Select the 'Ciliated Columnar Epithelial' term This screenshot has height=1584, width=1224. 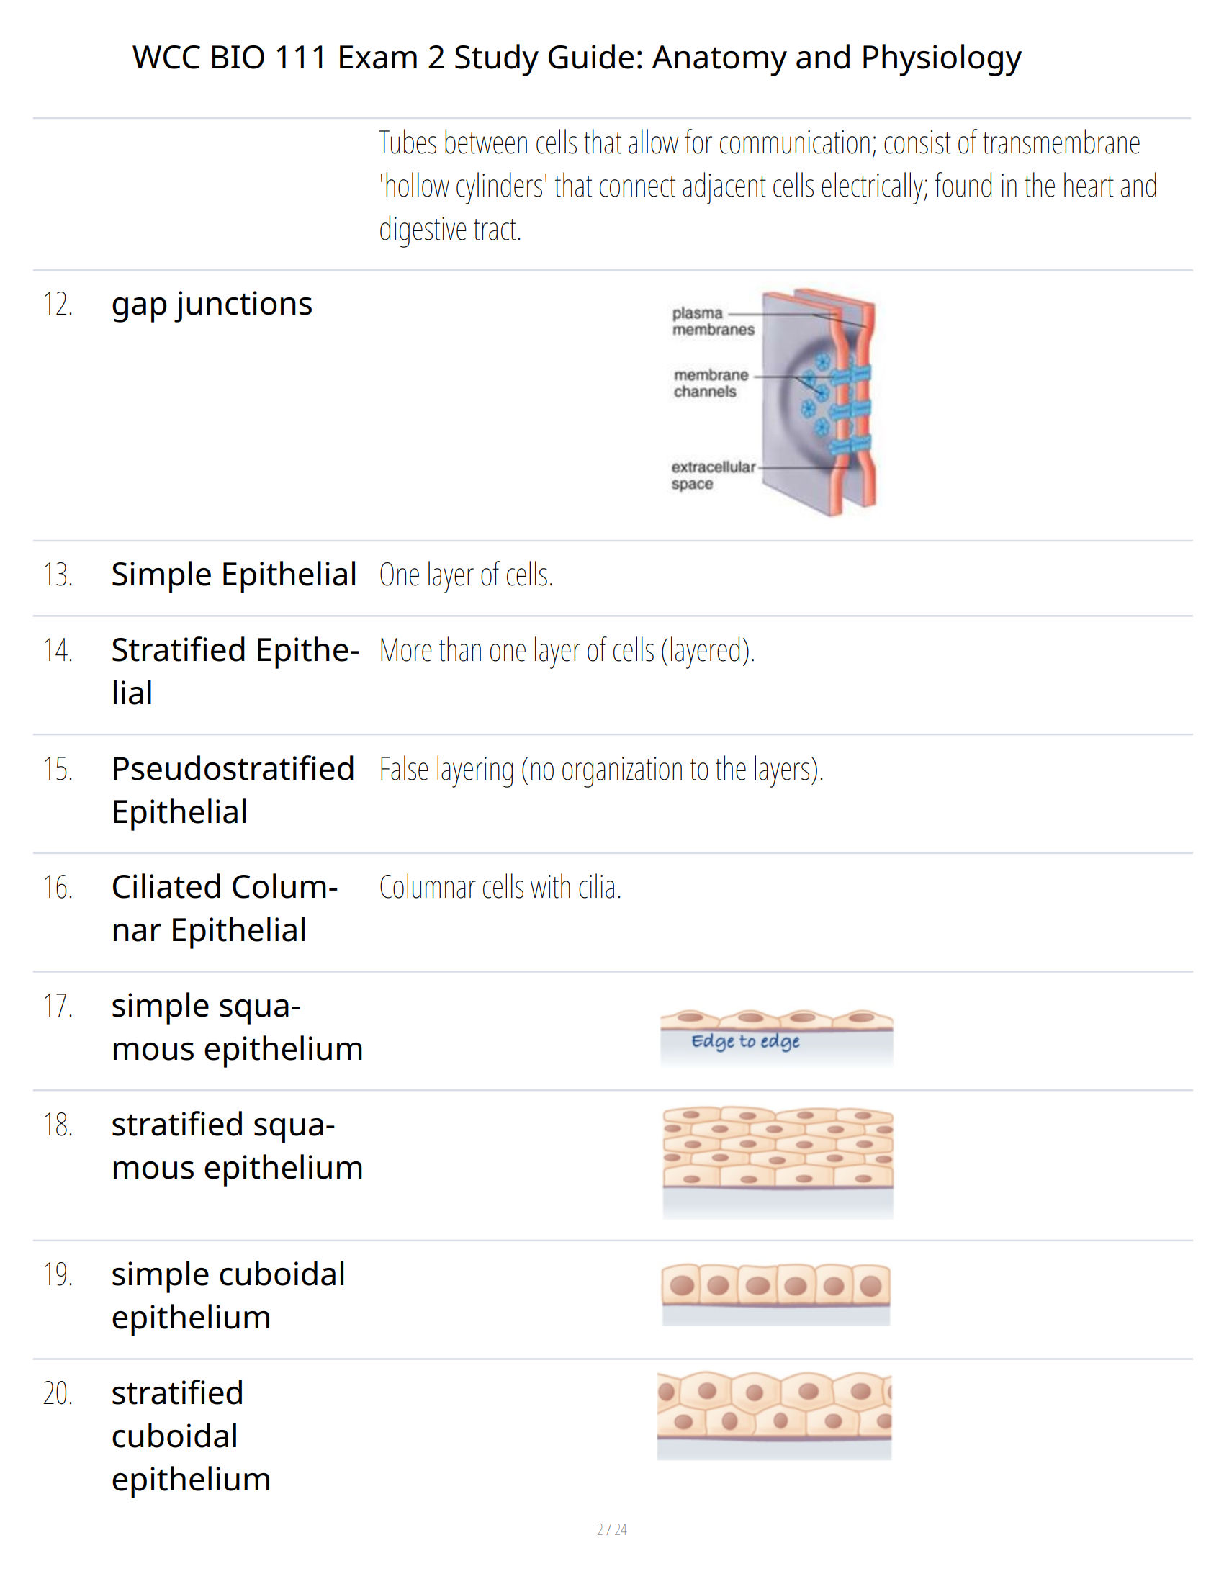(224, 908)
